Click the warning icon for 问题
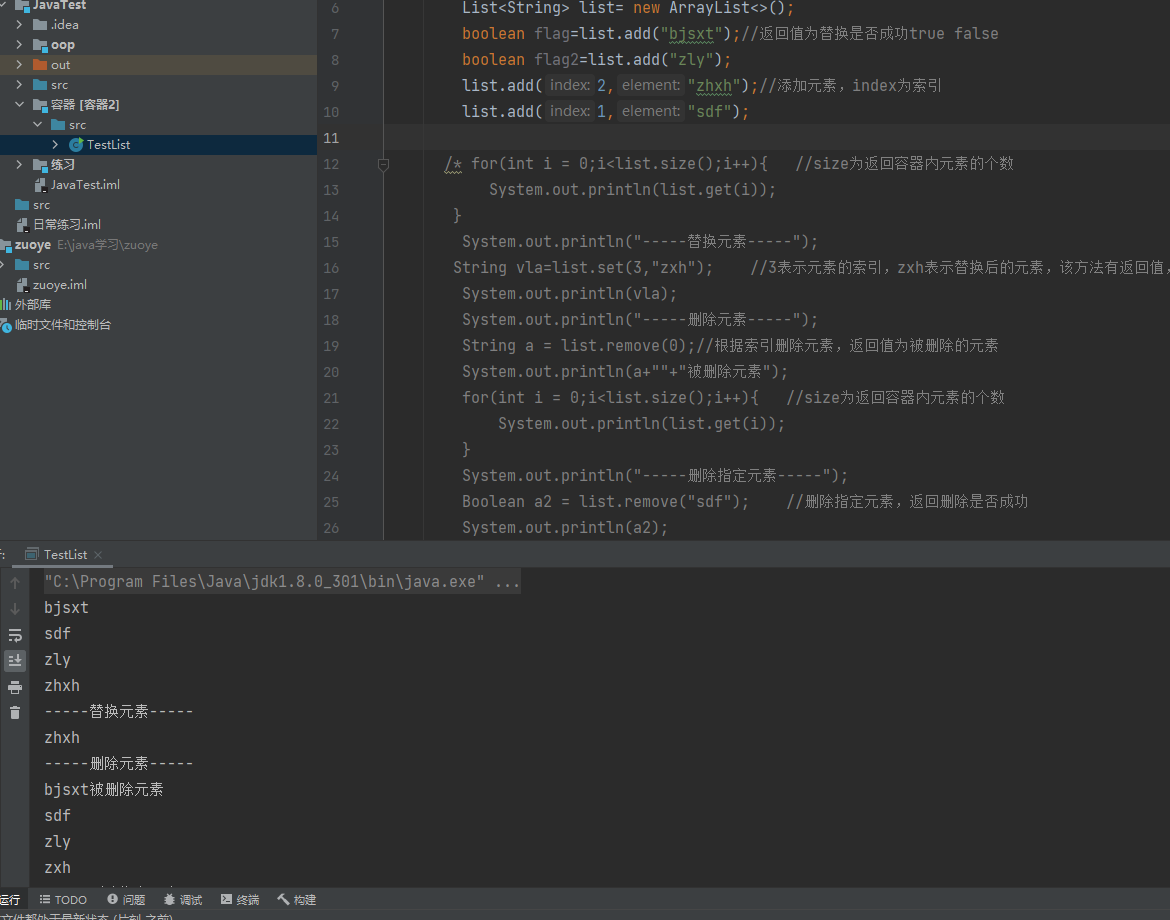The image size is (1170, 920). coord(113,899)
